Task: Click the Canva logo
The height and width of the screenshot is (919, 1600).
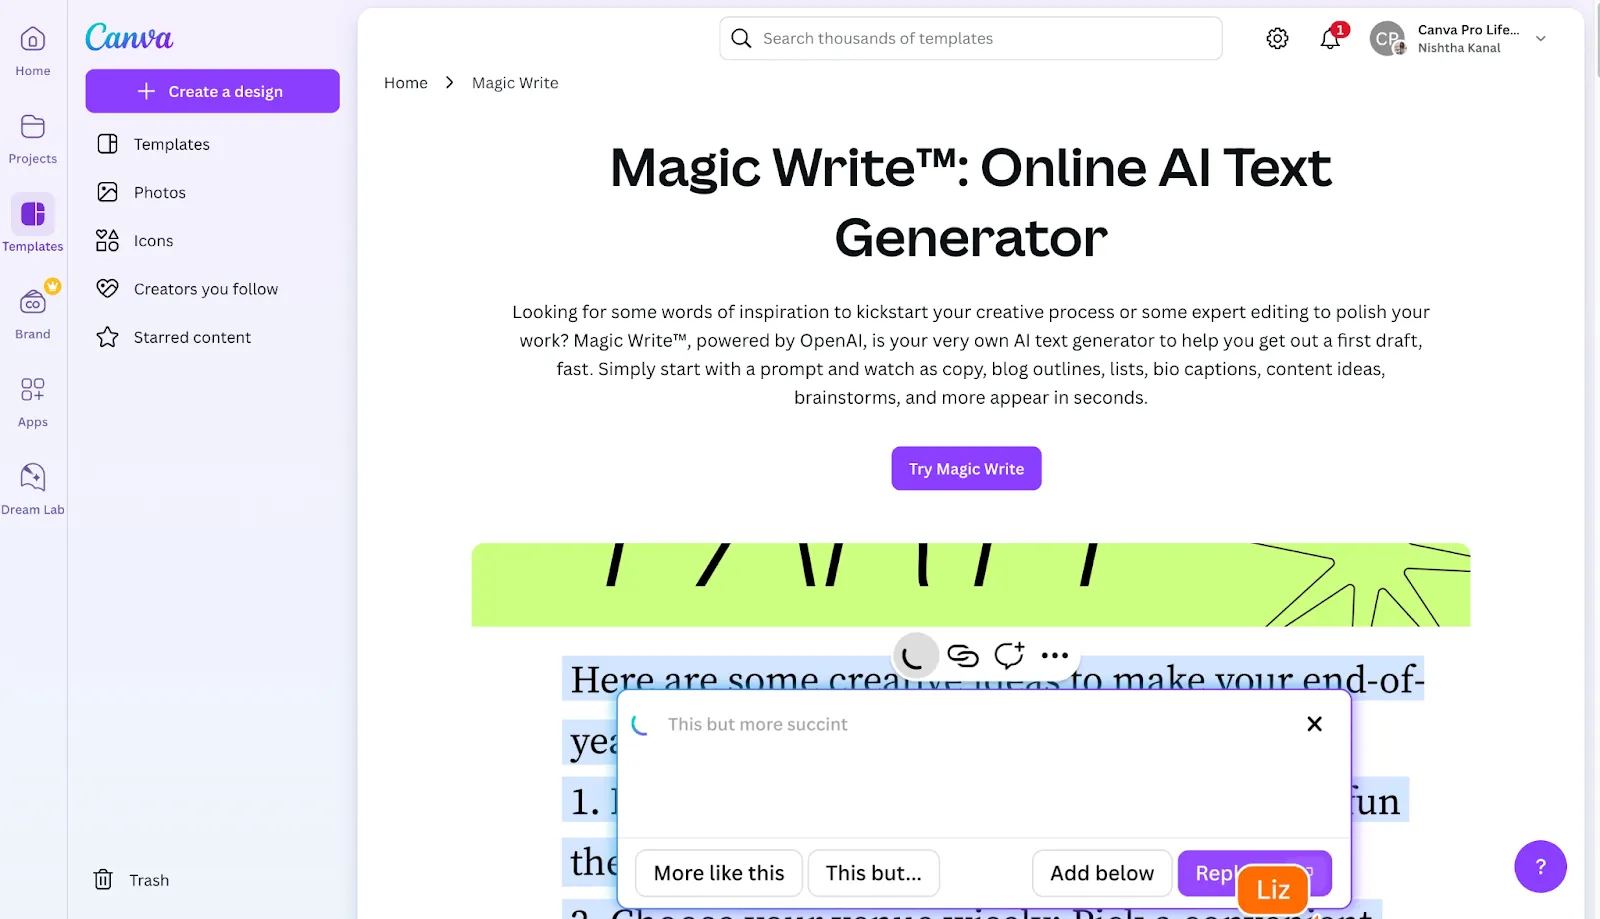Action: coord(129,38)
